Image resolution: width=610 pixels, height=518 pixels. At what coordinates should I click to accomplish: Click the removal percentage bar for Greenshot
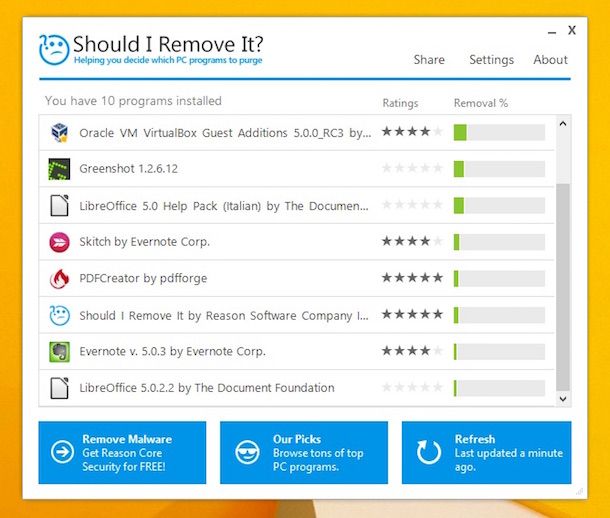(499, 169)
